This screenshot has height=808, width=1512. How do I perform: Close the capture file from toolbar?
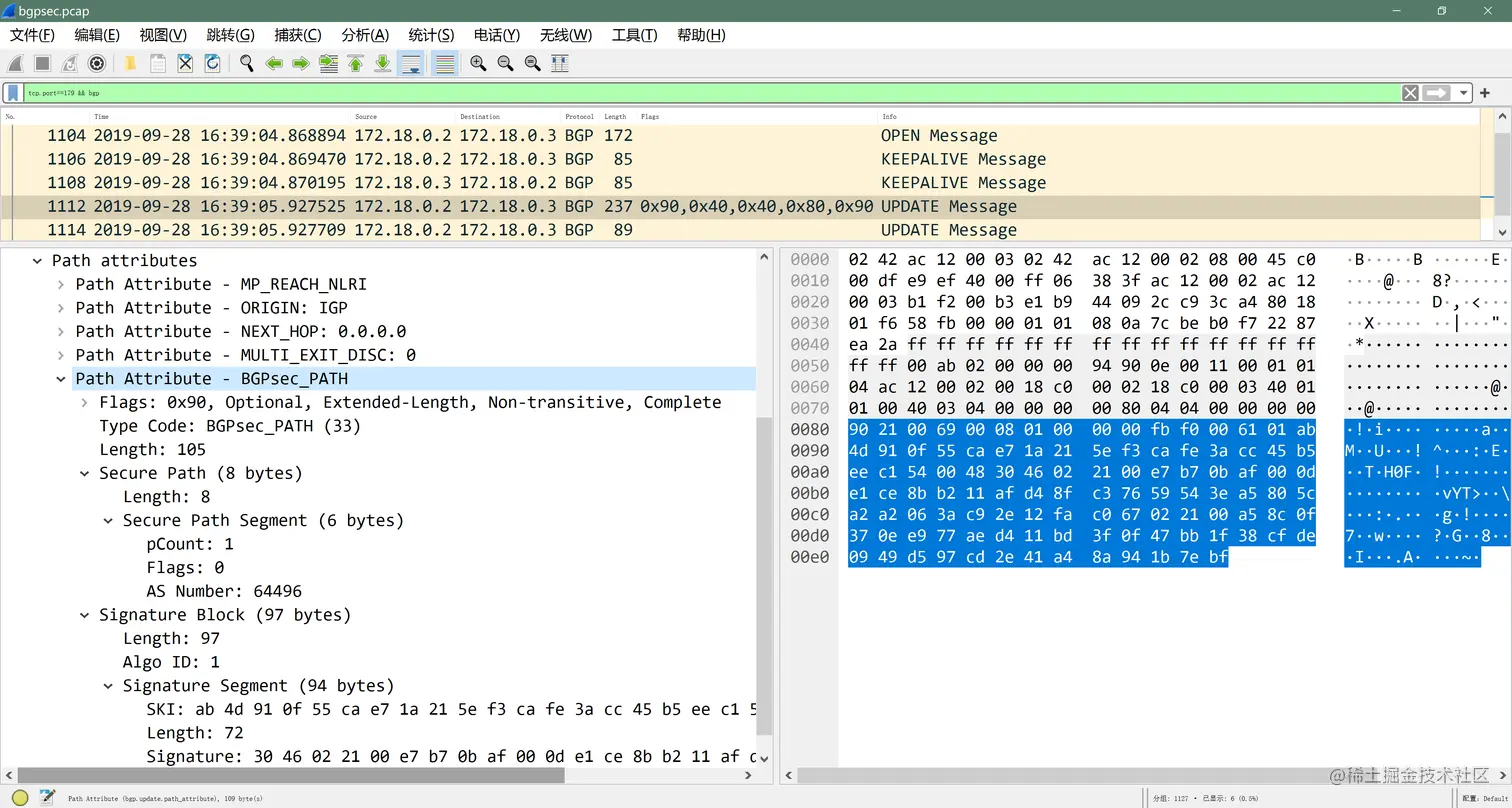[x=185, y=63]
